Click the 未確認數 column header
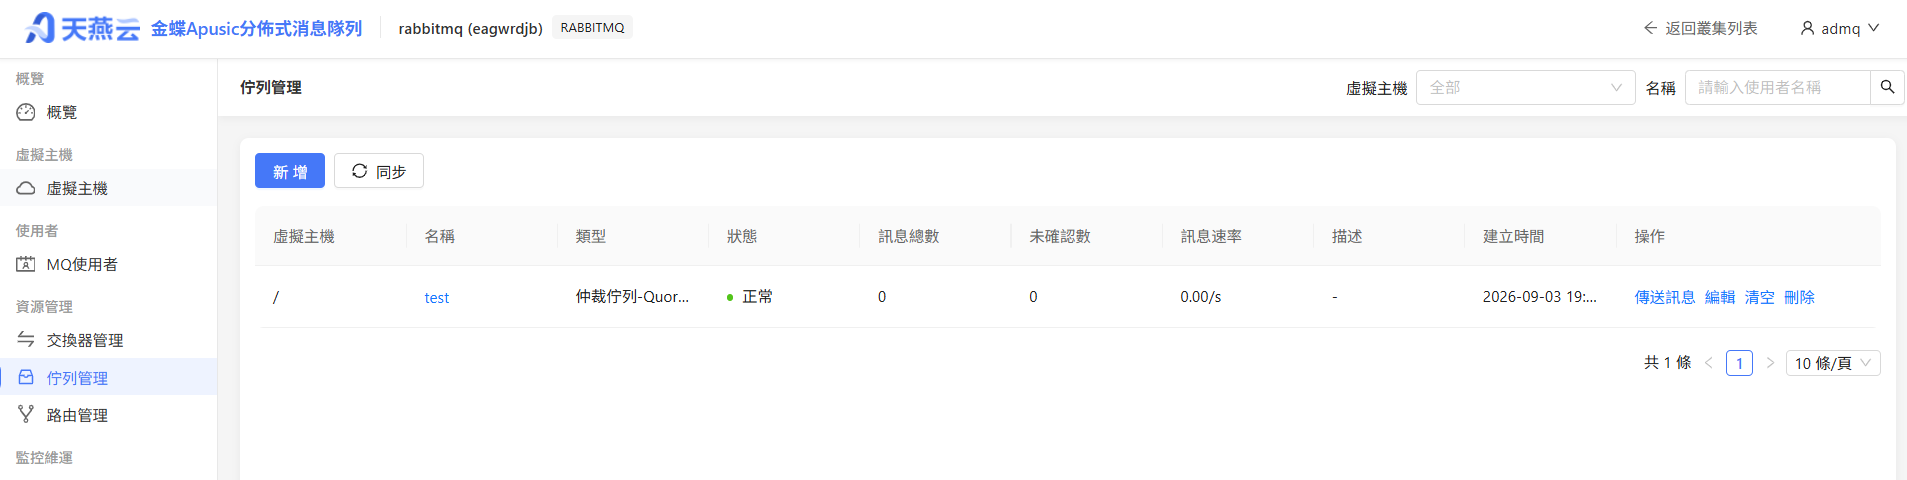This screenshot has width=1907, height=480. [x=1060, y=236]
